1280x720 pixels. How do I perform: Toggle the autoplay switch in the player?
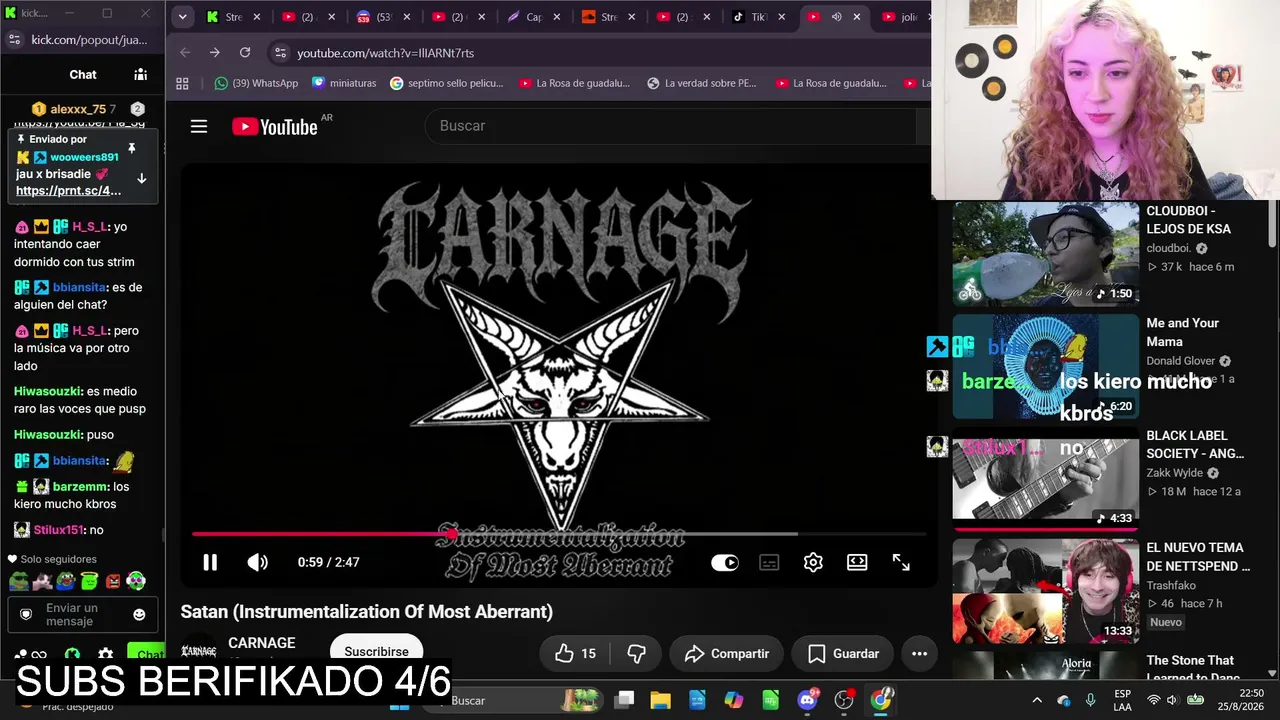point(725,562)
